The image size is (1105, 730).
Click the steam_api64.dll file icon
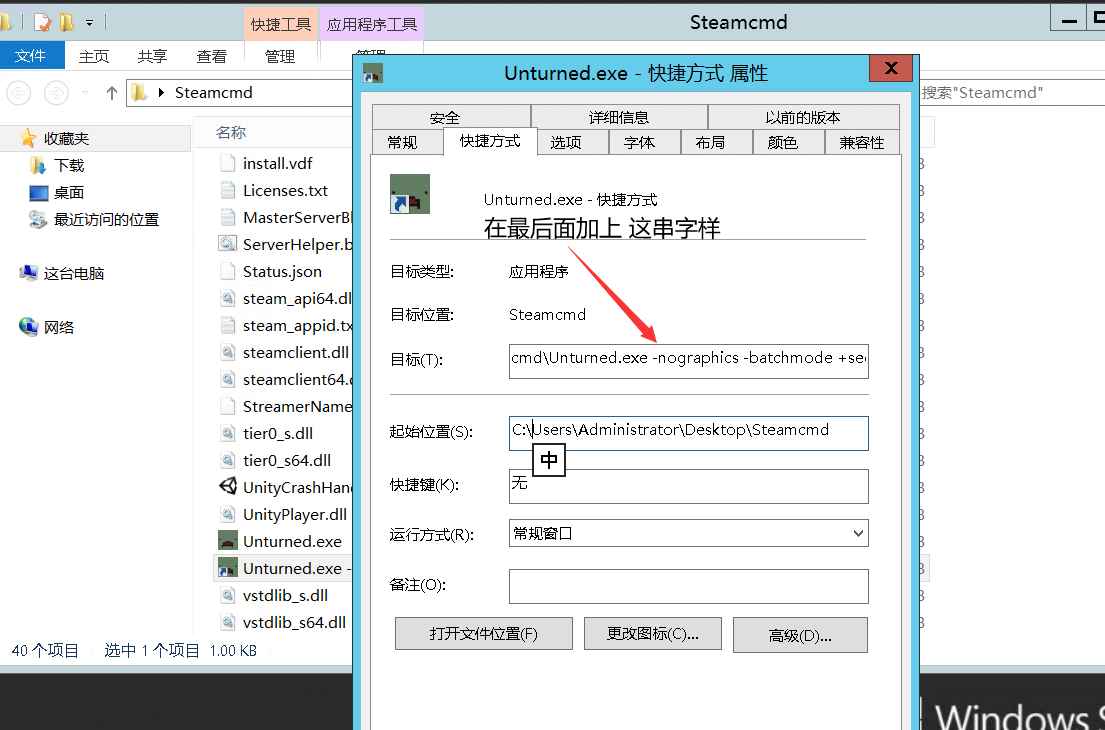[x=227, y=298]
